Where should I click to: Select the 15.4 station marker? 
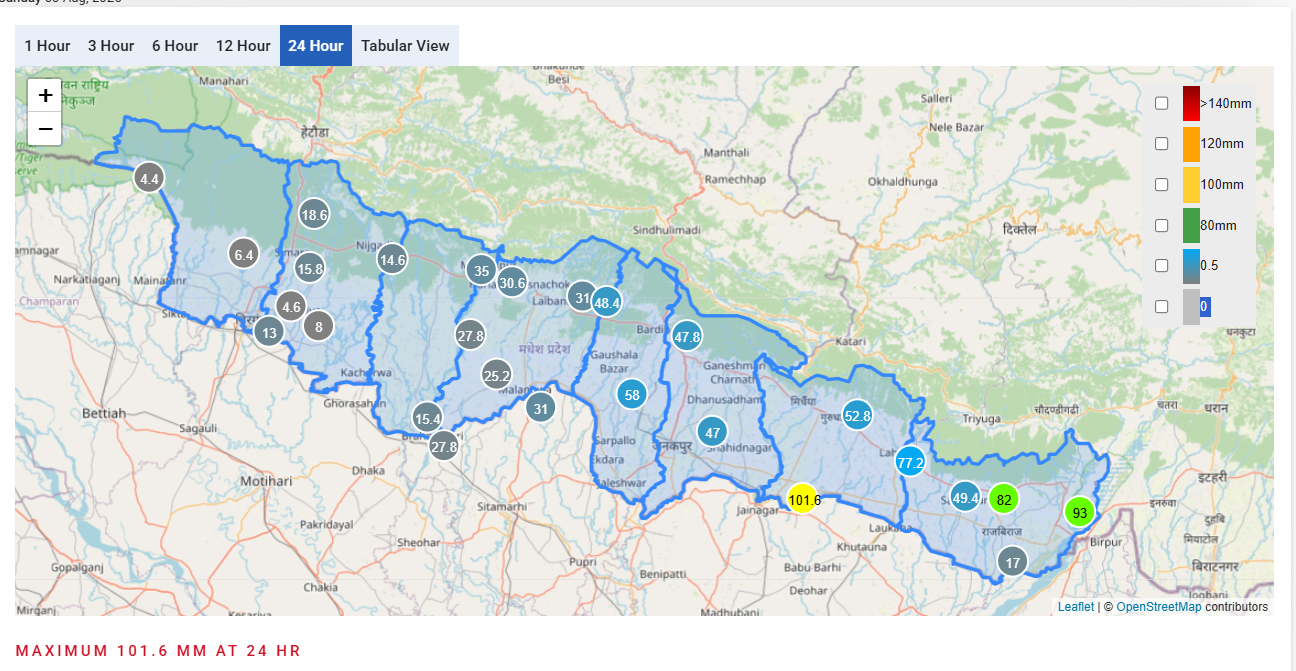point(427,418)
